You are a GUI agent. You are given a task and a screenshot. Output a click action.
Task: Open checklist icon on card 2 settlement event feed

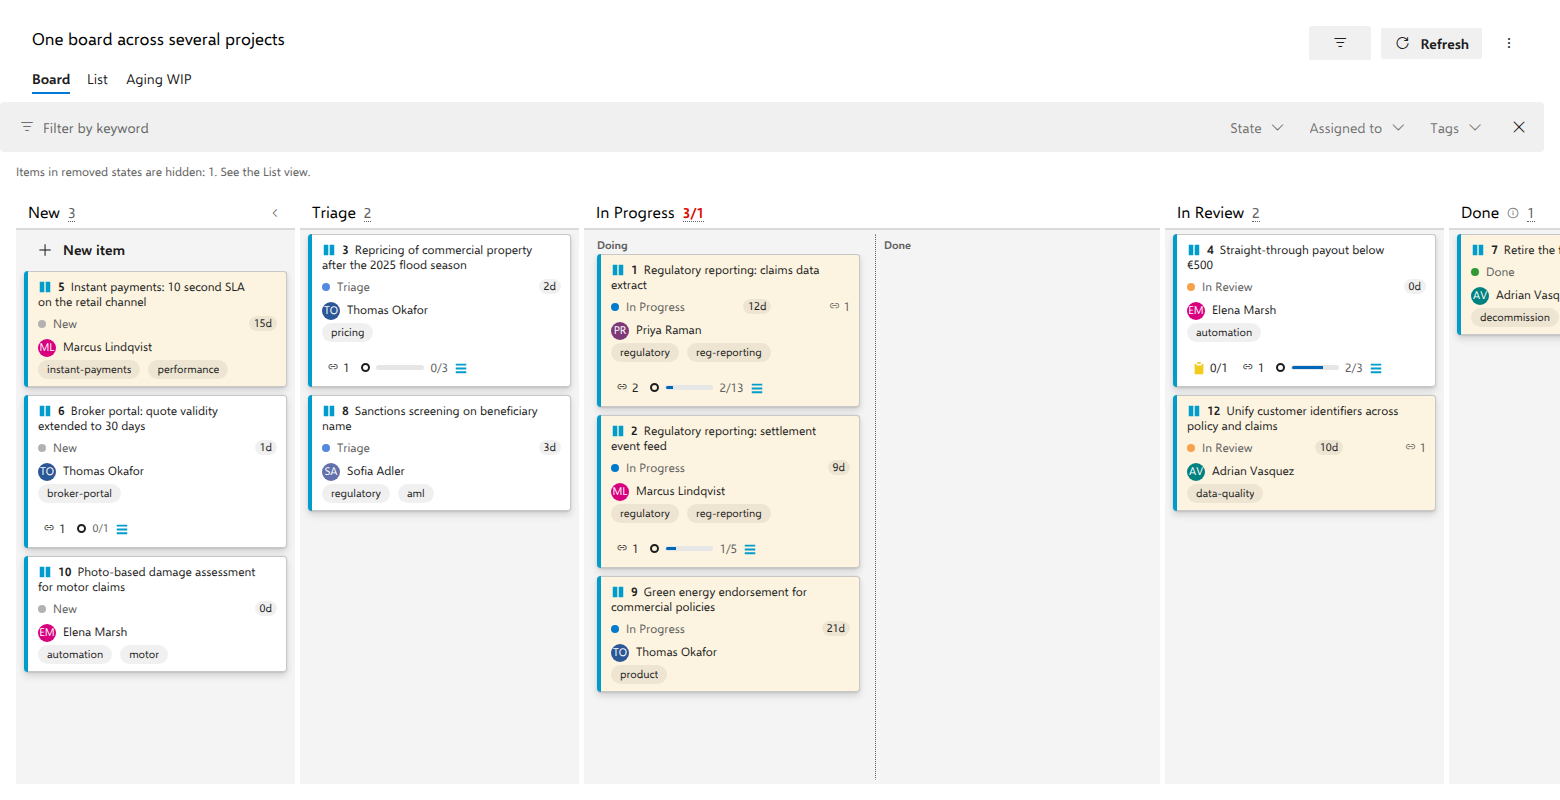tap(750, 549)
